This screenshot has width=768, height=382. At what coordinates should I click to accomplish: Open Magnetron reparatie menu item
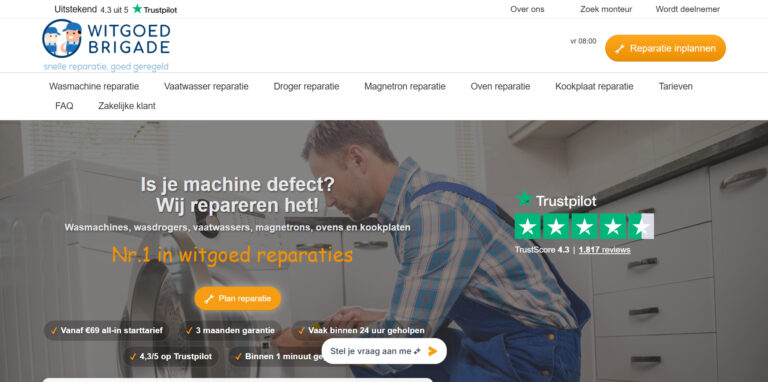405,86
